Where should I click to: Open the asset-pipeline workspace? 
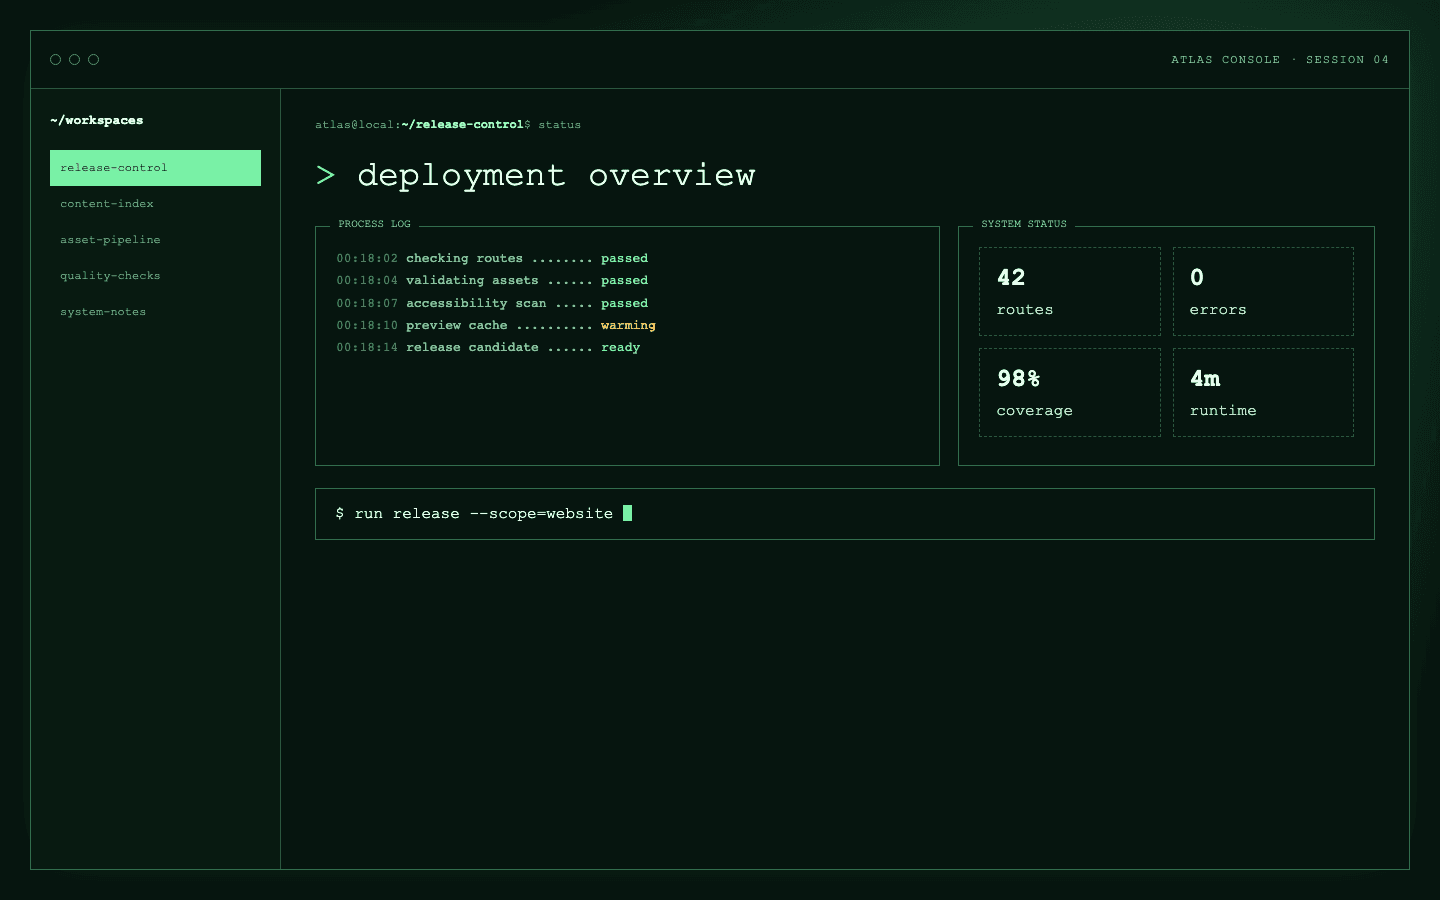155,240
